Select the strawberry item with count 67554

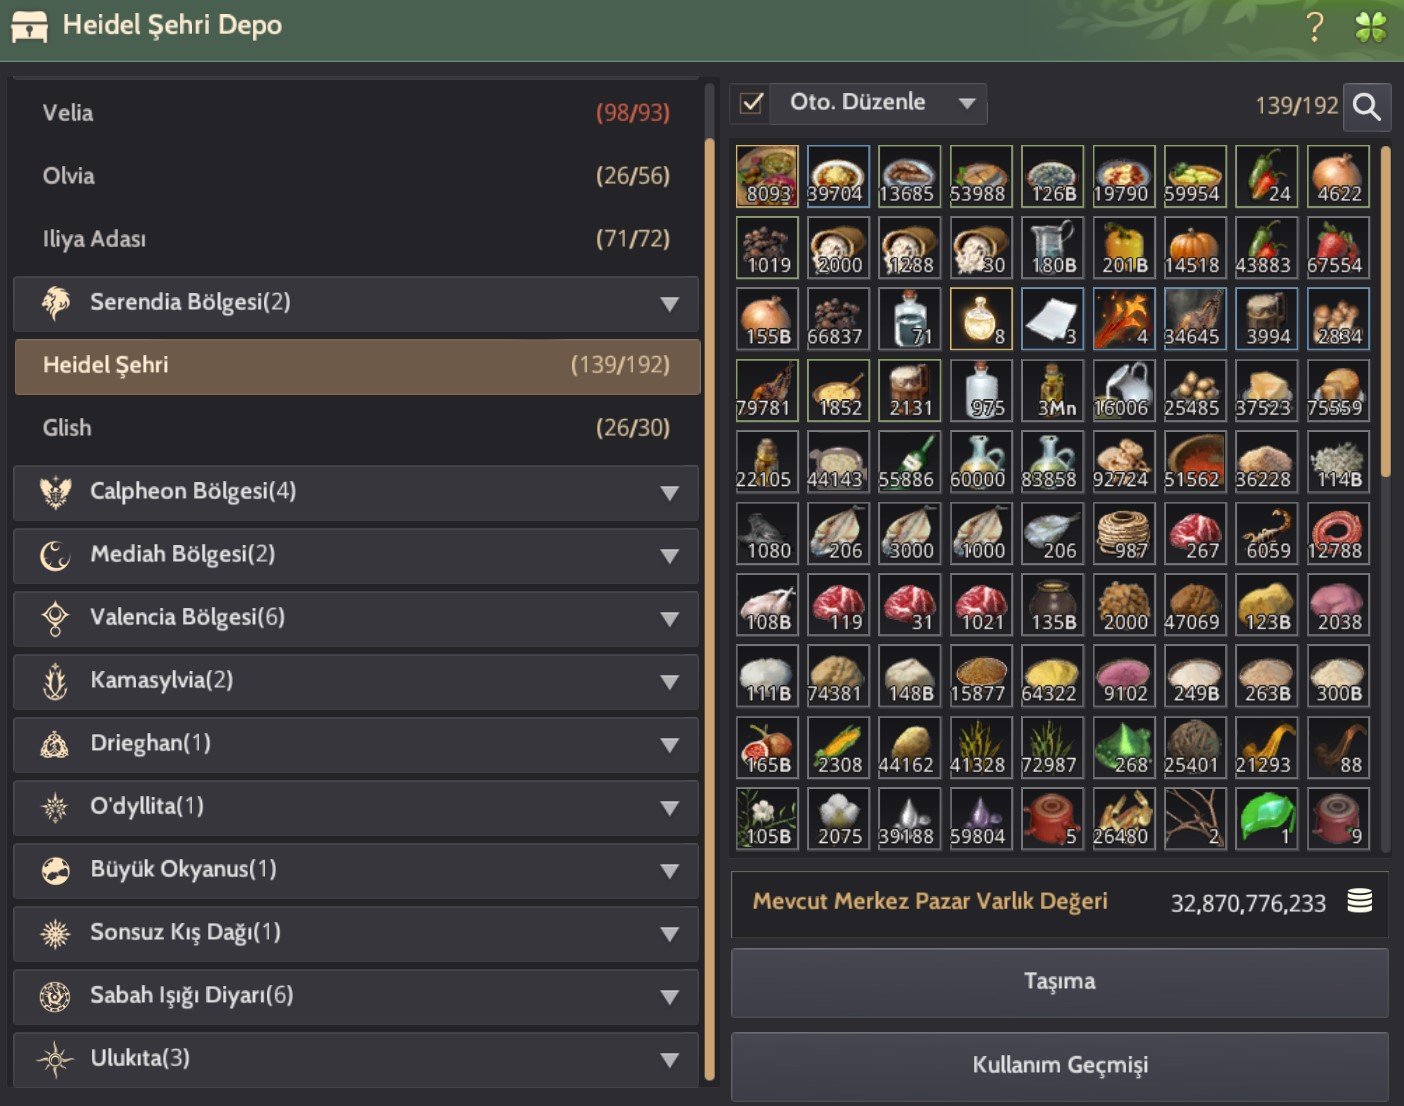tap(1338, 248)
